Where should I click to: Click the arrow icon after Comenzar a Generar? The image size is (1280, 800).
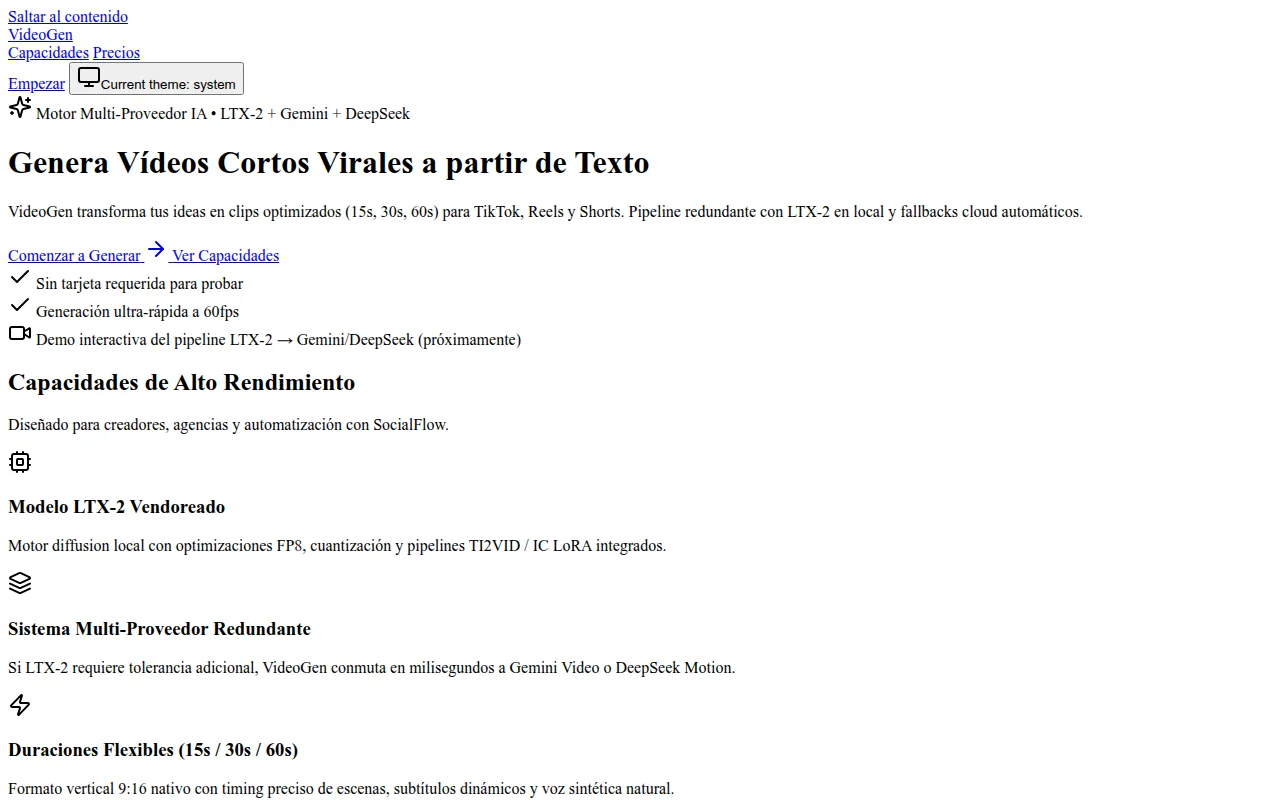click(156, 249)
